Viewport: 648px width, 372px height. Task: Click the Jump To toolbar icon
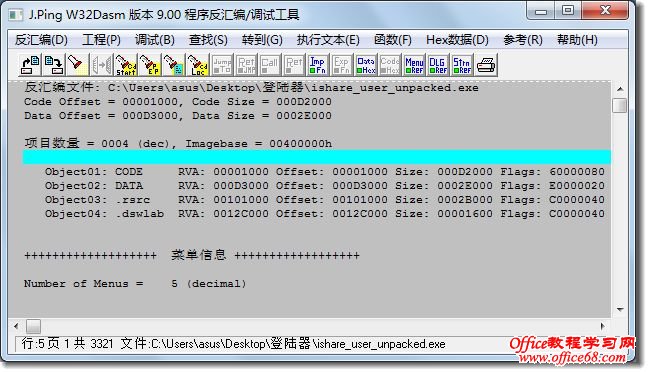pyautogui.click(x=222, y=65)
